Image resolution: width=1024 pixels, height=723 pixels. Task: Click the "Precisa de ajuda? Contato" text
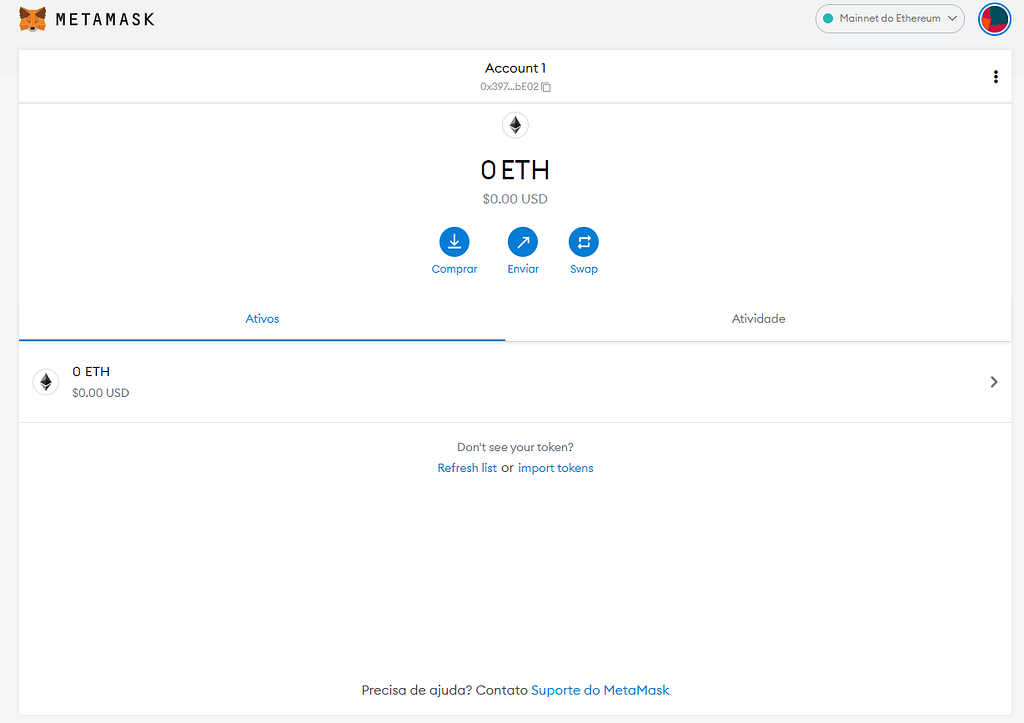(445, 690)
